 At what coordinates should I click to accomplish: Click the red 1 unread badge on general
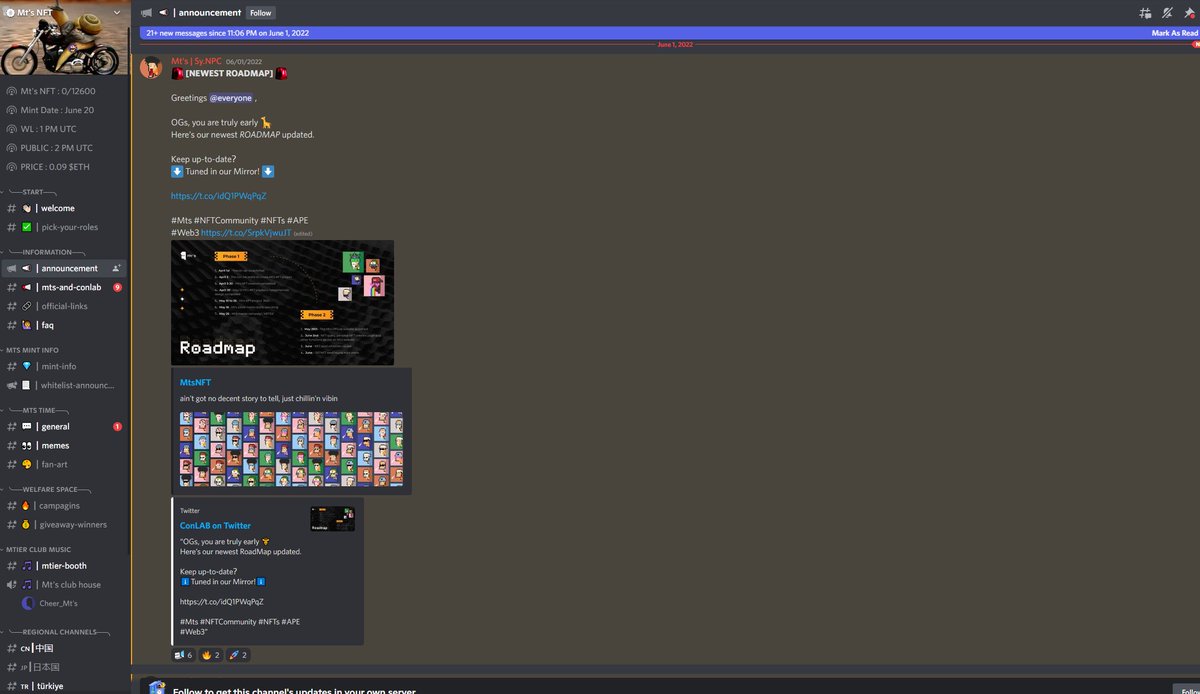(x=118, y=426)
